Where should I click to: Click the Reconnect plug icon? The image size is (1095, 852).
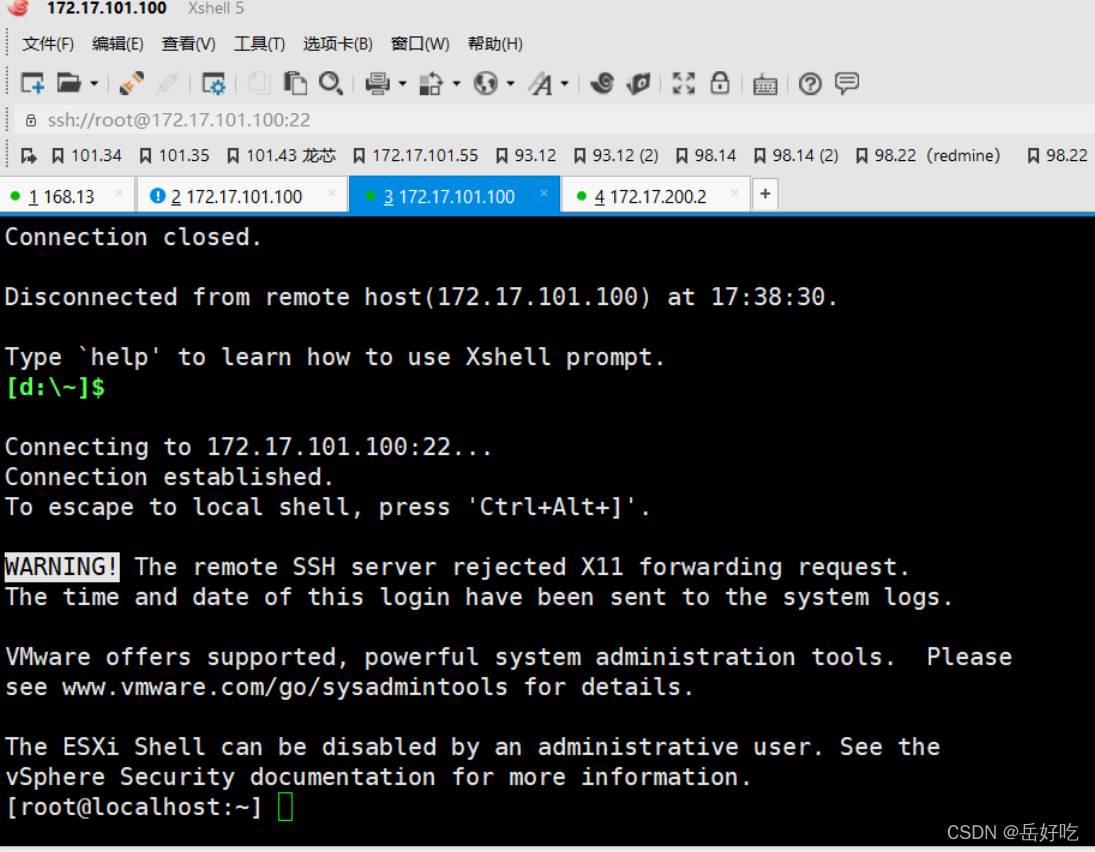(131, 84)
